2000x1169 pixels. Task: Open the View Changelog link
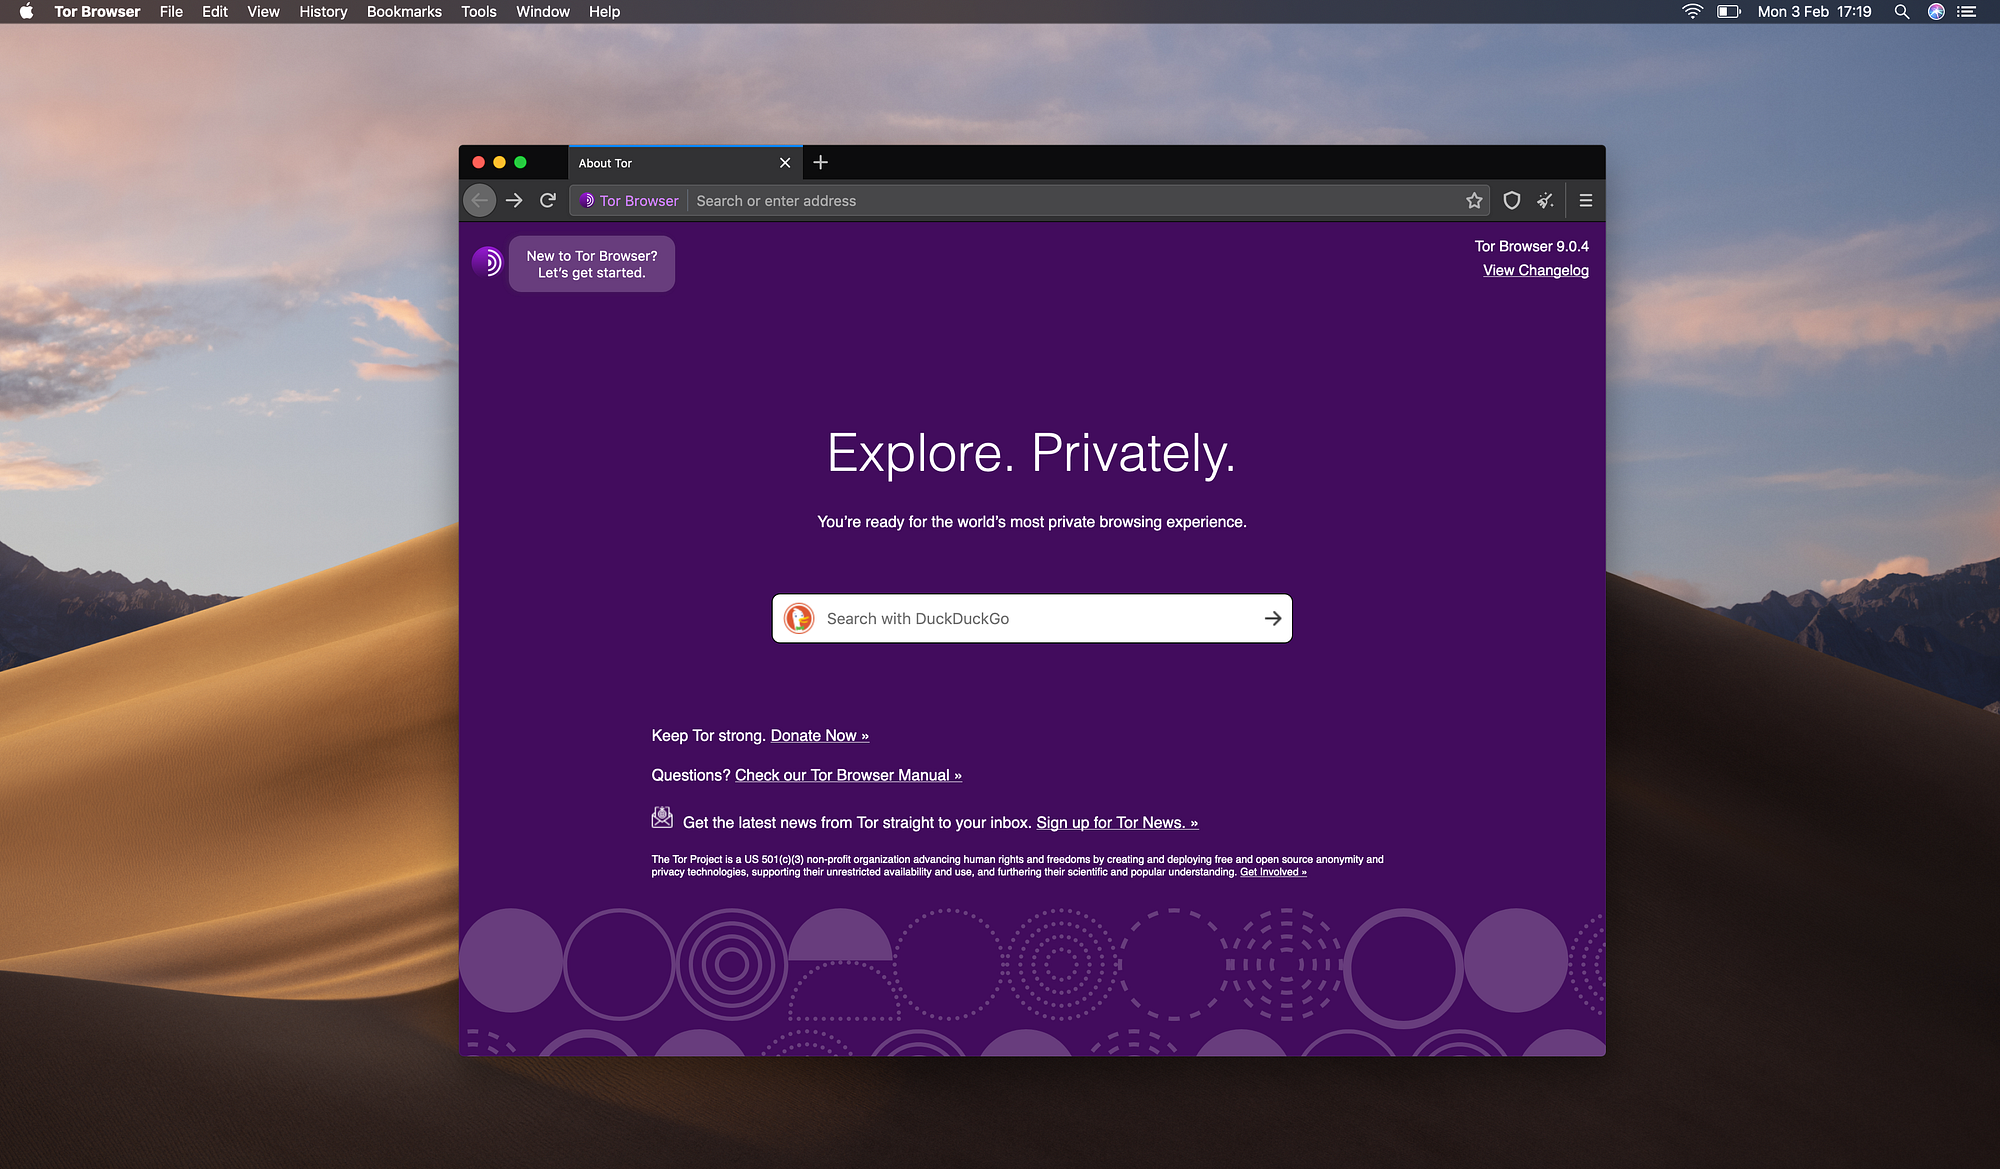(x=1536, y=270)
